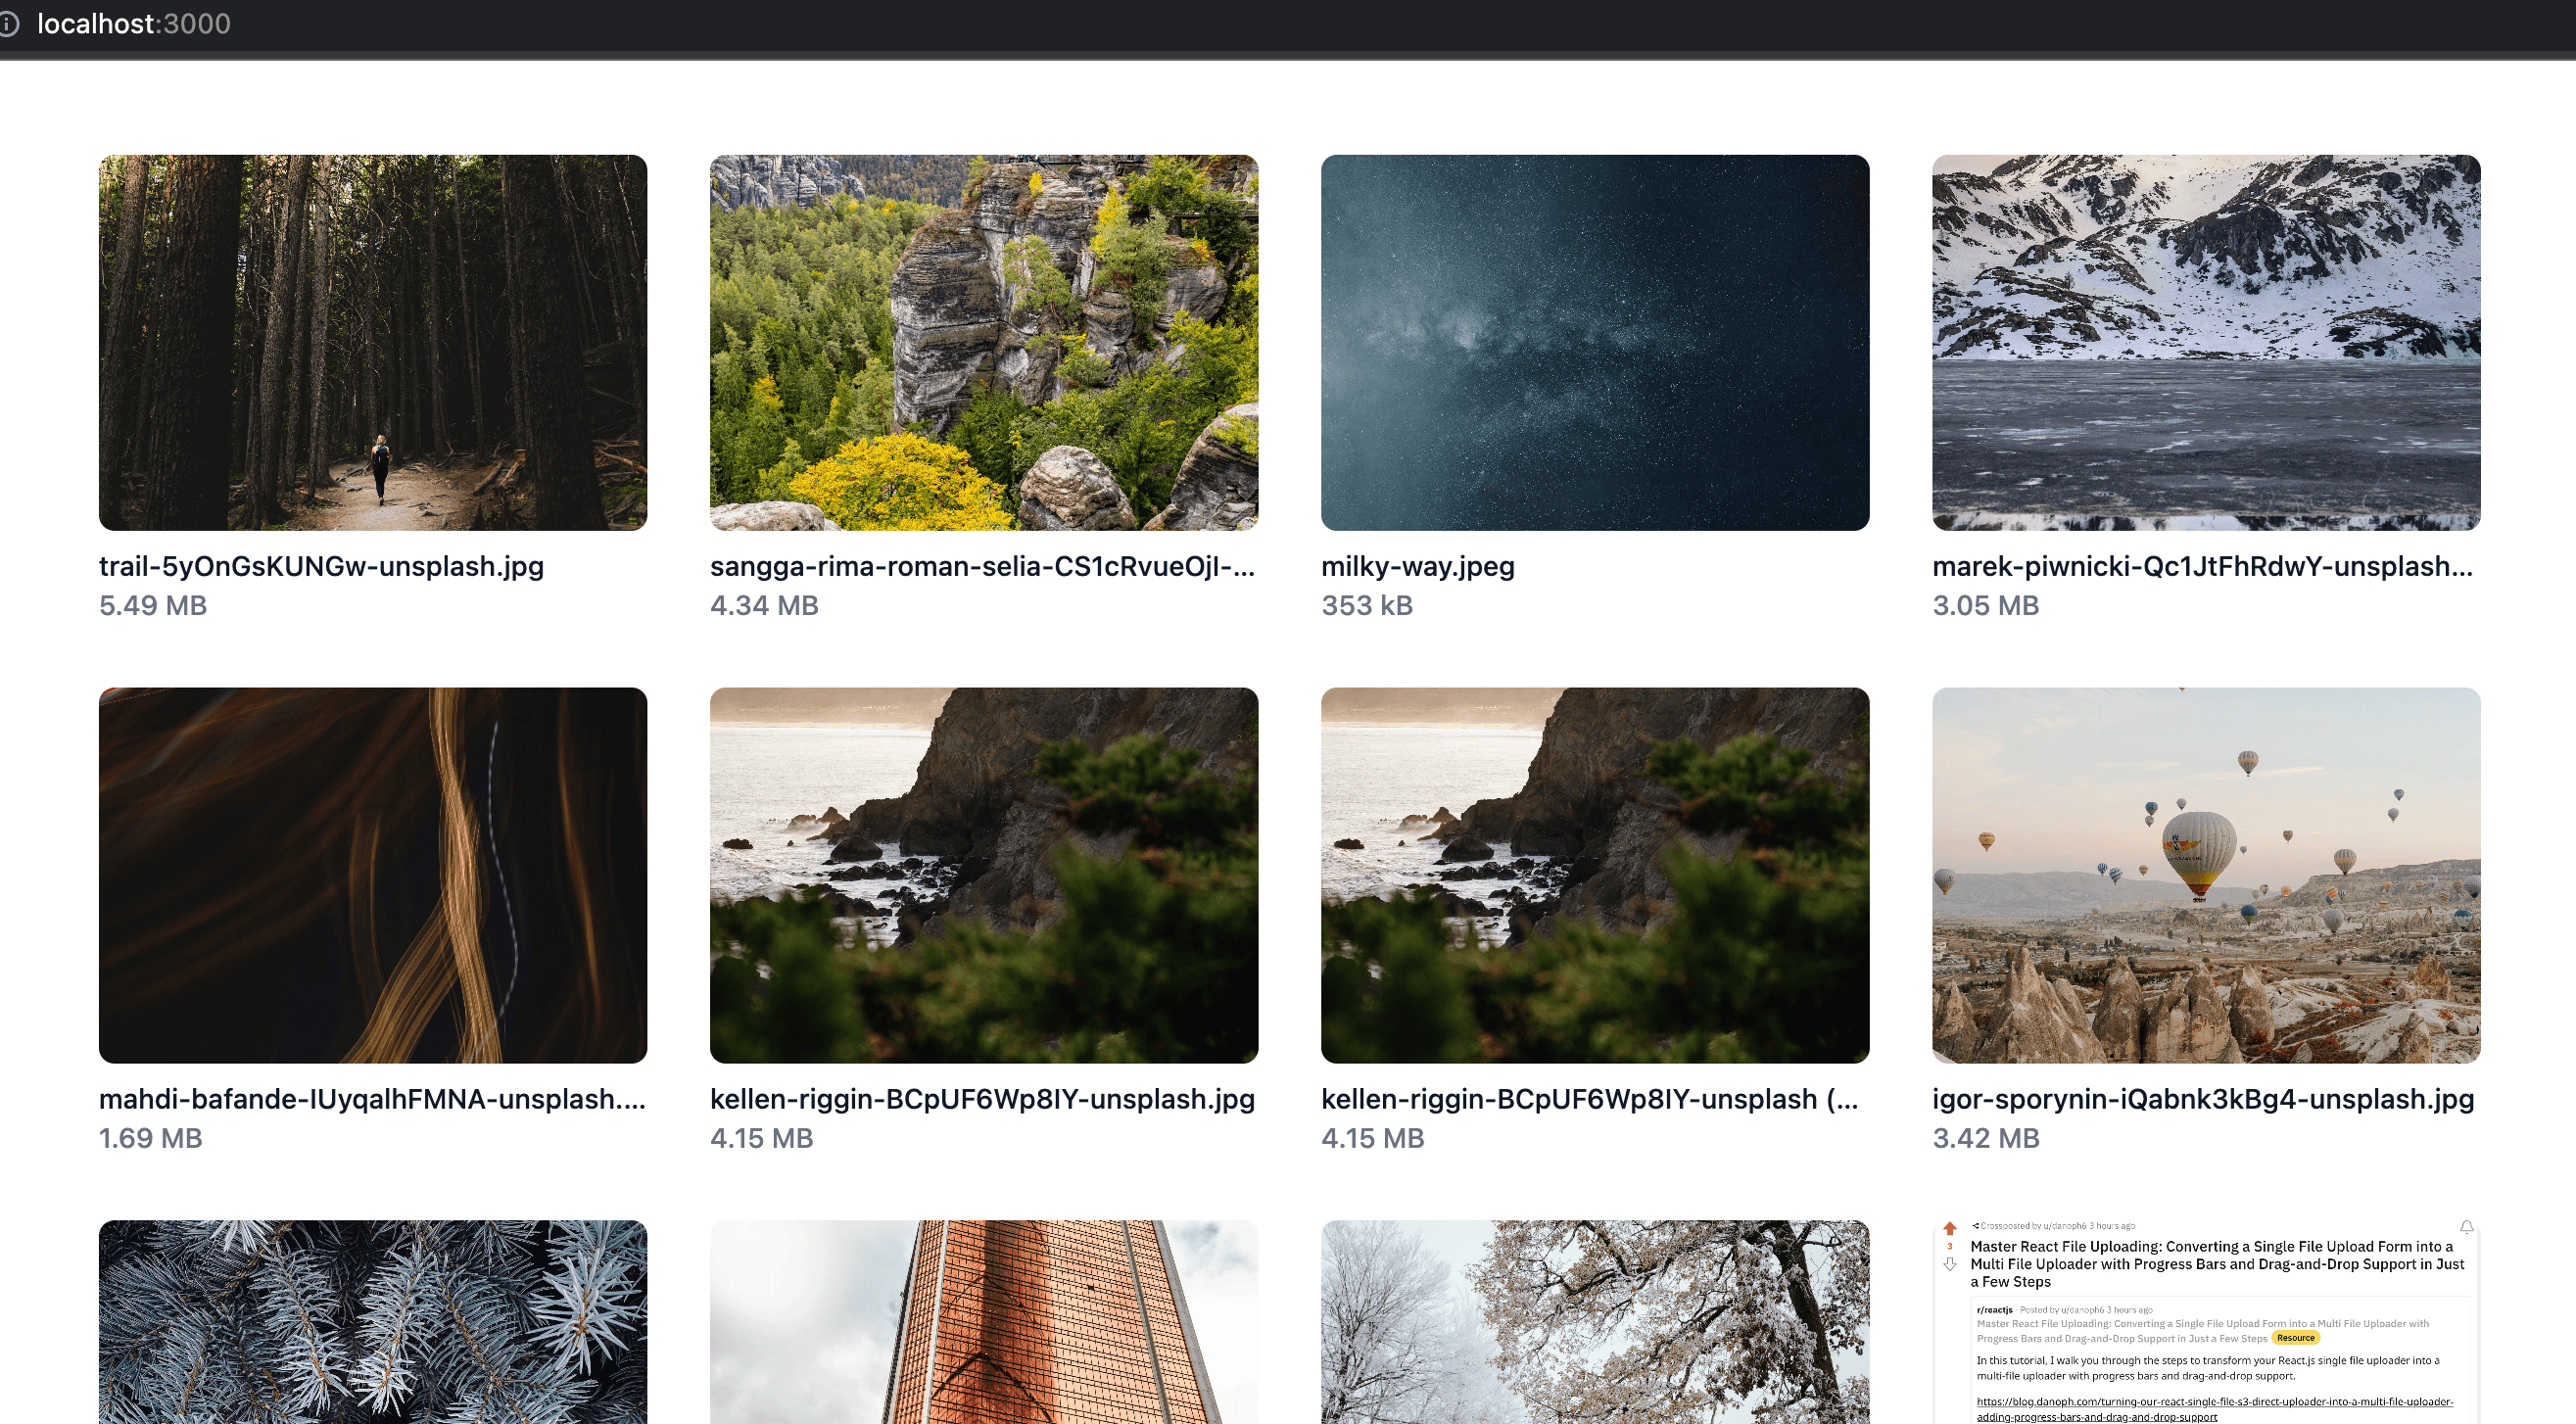Select the hot air balloons image by igor-sporynin

pyautogui.click(x=2205, y=875)
